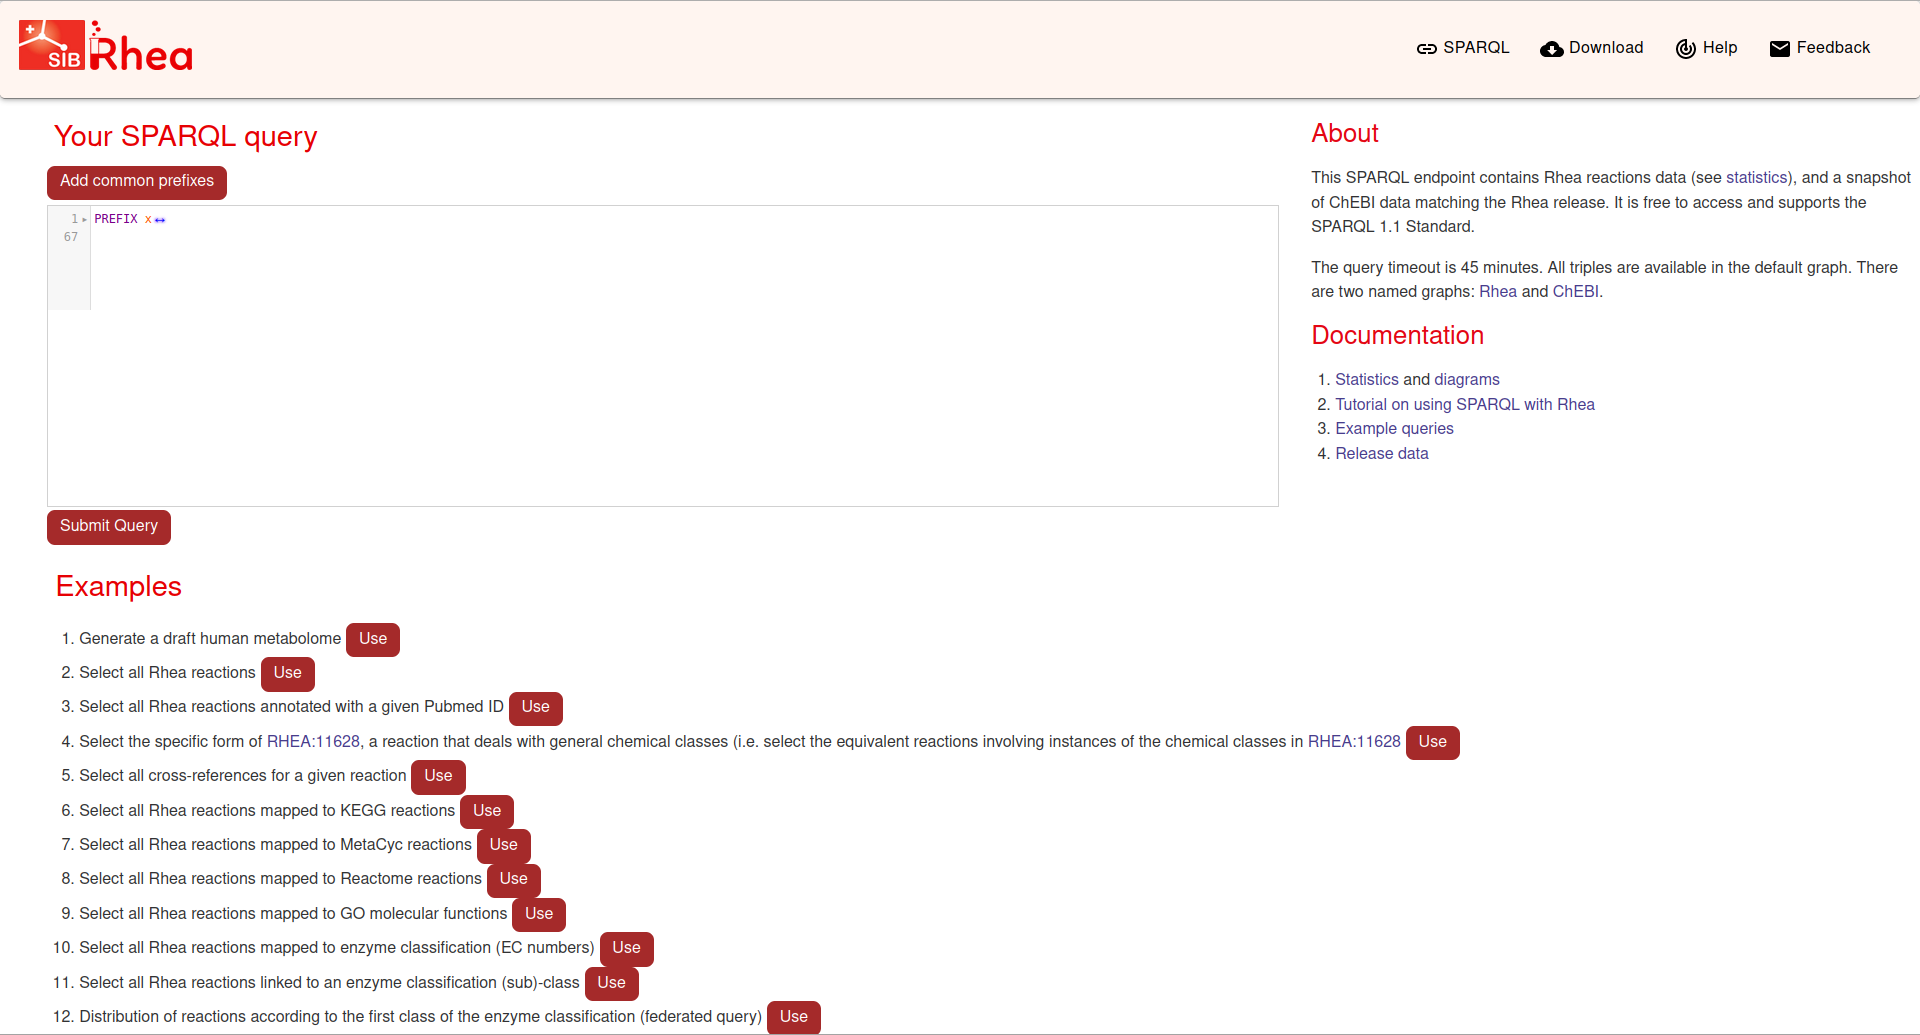The image size is (1920, 1035).
Task: Use the enzyme (sub)-class example
Action: point(612,984)
